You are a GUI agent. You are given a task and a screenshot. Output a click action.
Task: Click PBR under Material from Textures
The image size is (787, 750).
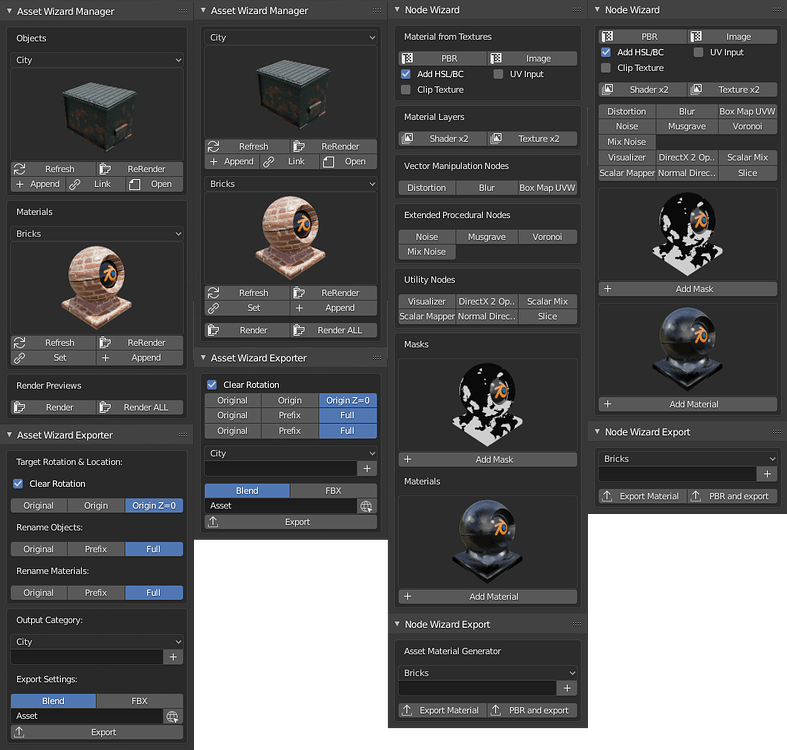click(443, 58)
